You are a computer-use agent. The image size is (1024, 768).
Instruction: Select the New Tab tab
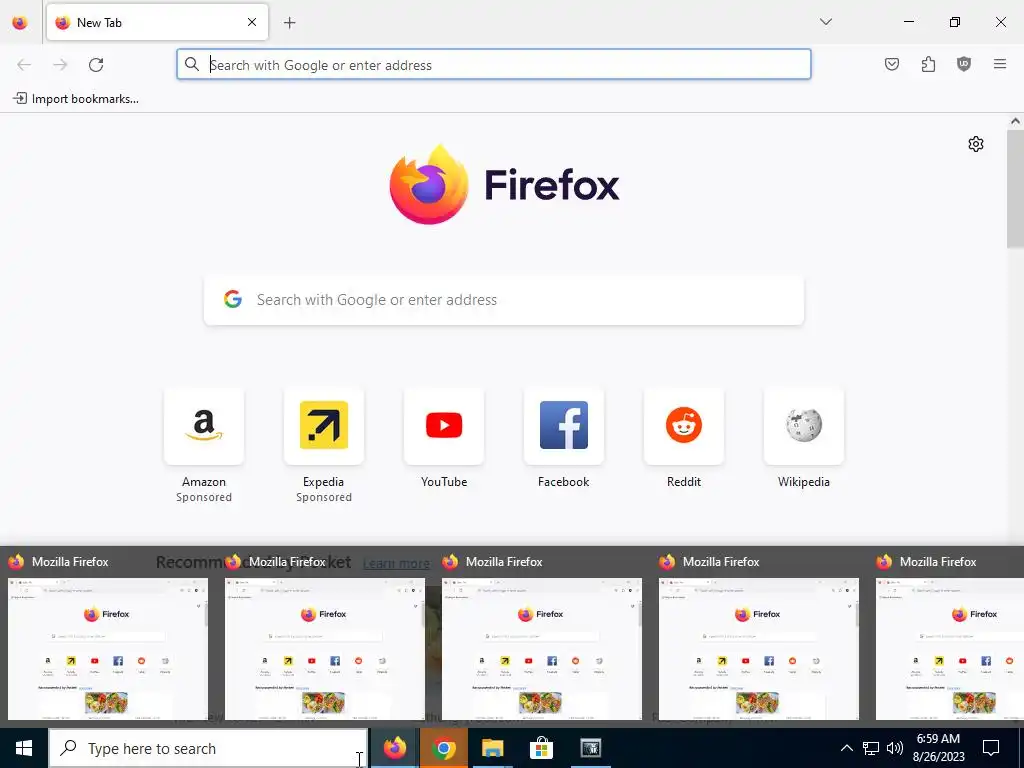(x=157, y=22)
